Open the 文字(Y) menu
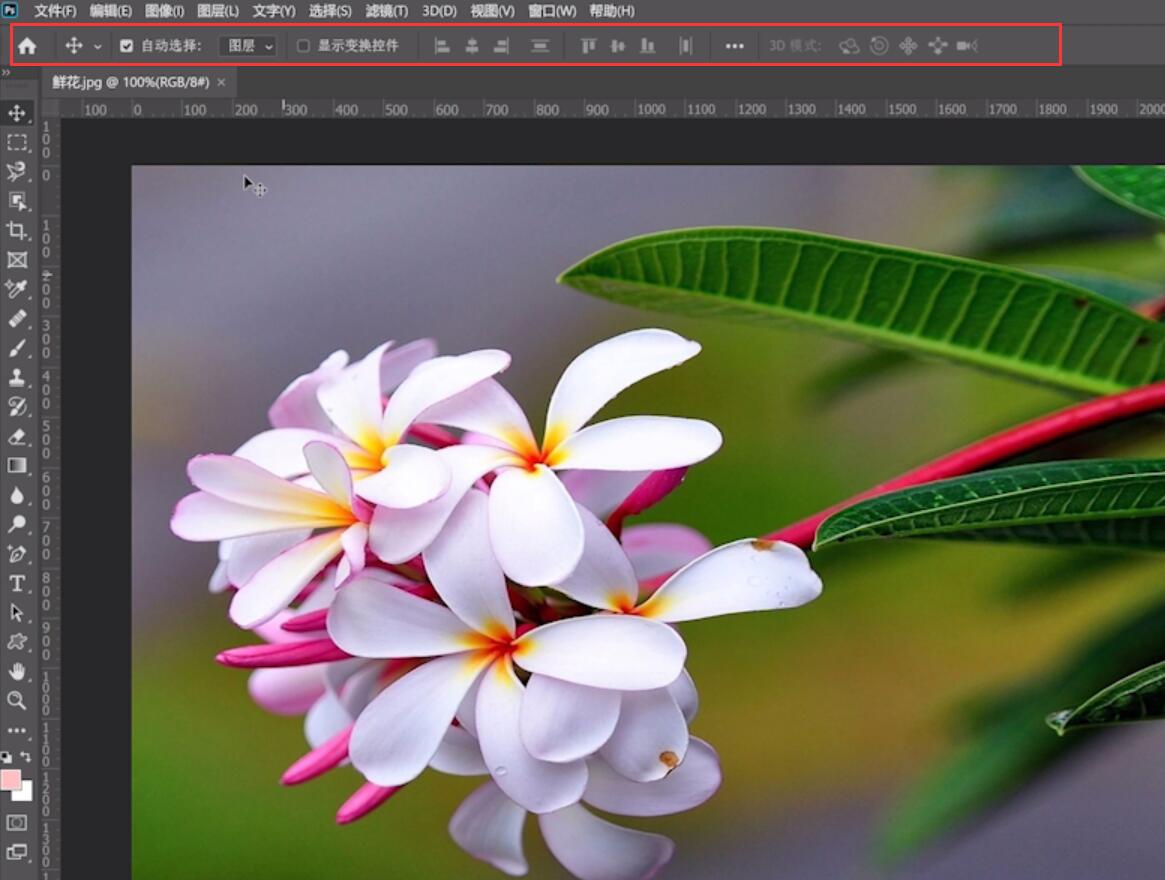Viewport: 1165px width, 880px height. pyautogui.click(x=273, y=11)
